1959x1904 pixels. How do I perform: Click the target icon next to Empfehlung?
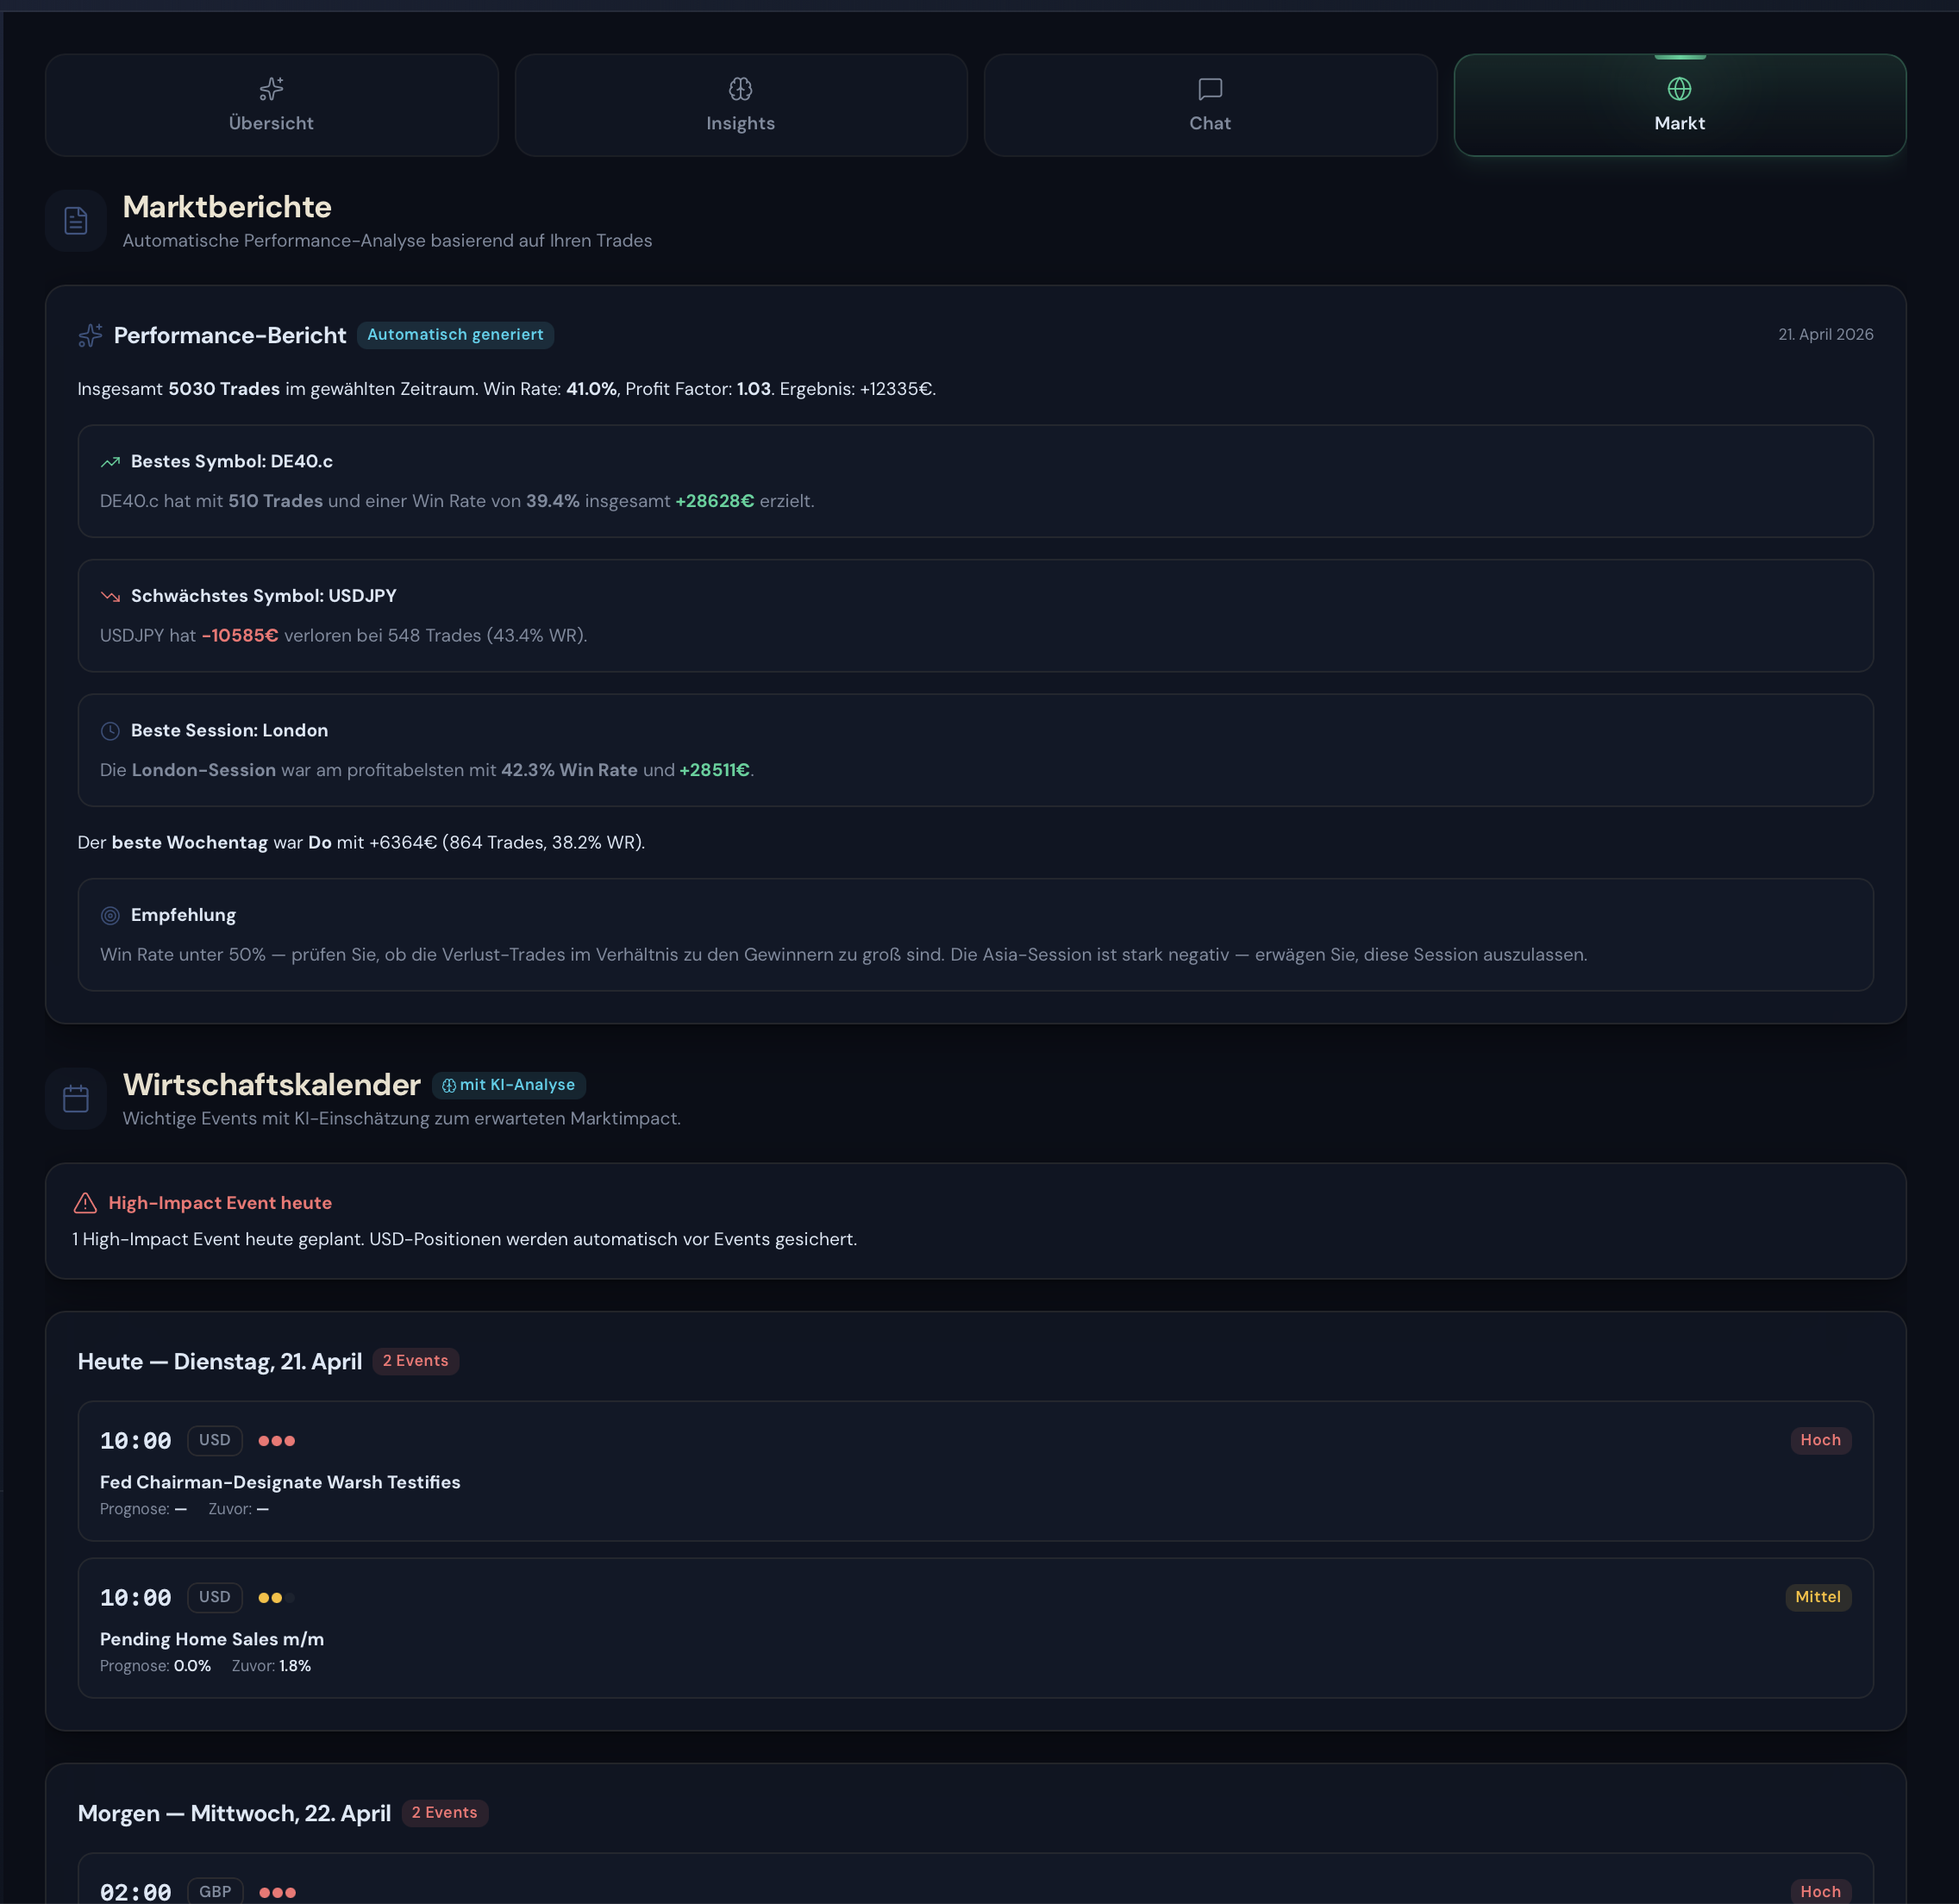(x=110, y=915)
